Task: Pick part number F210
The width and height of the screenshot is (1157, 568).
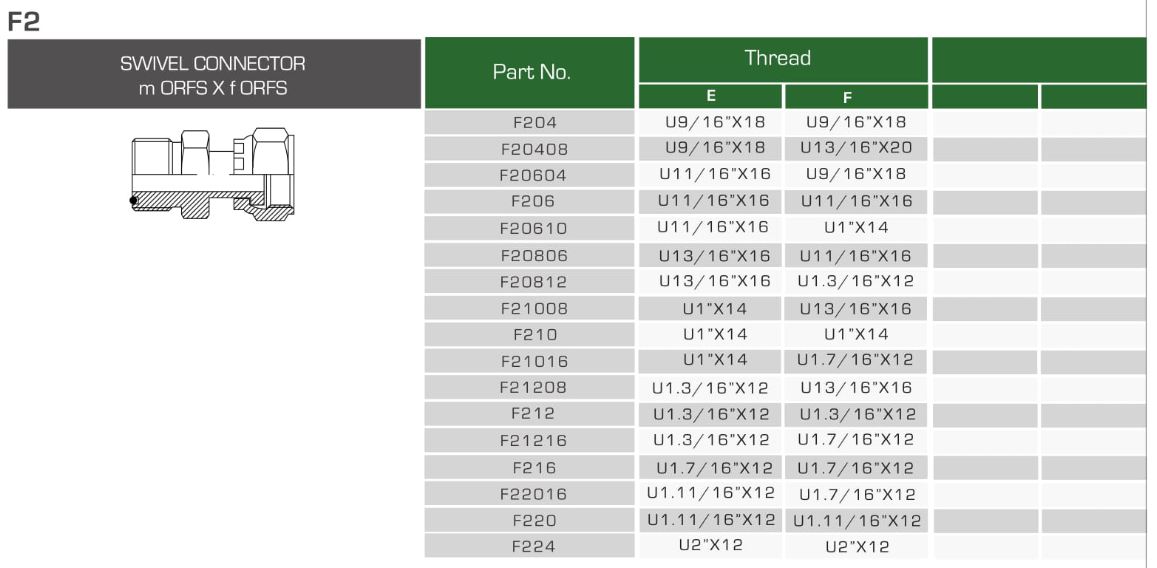Action: tap(529, 333)
